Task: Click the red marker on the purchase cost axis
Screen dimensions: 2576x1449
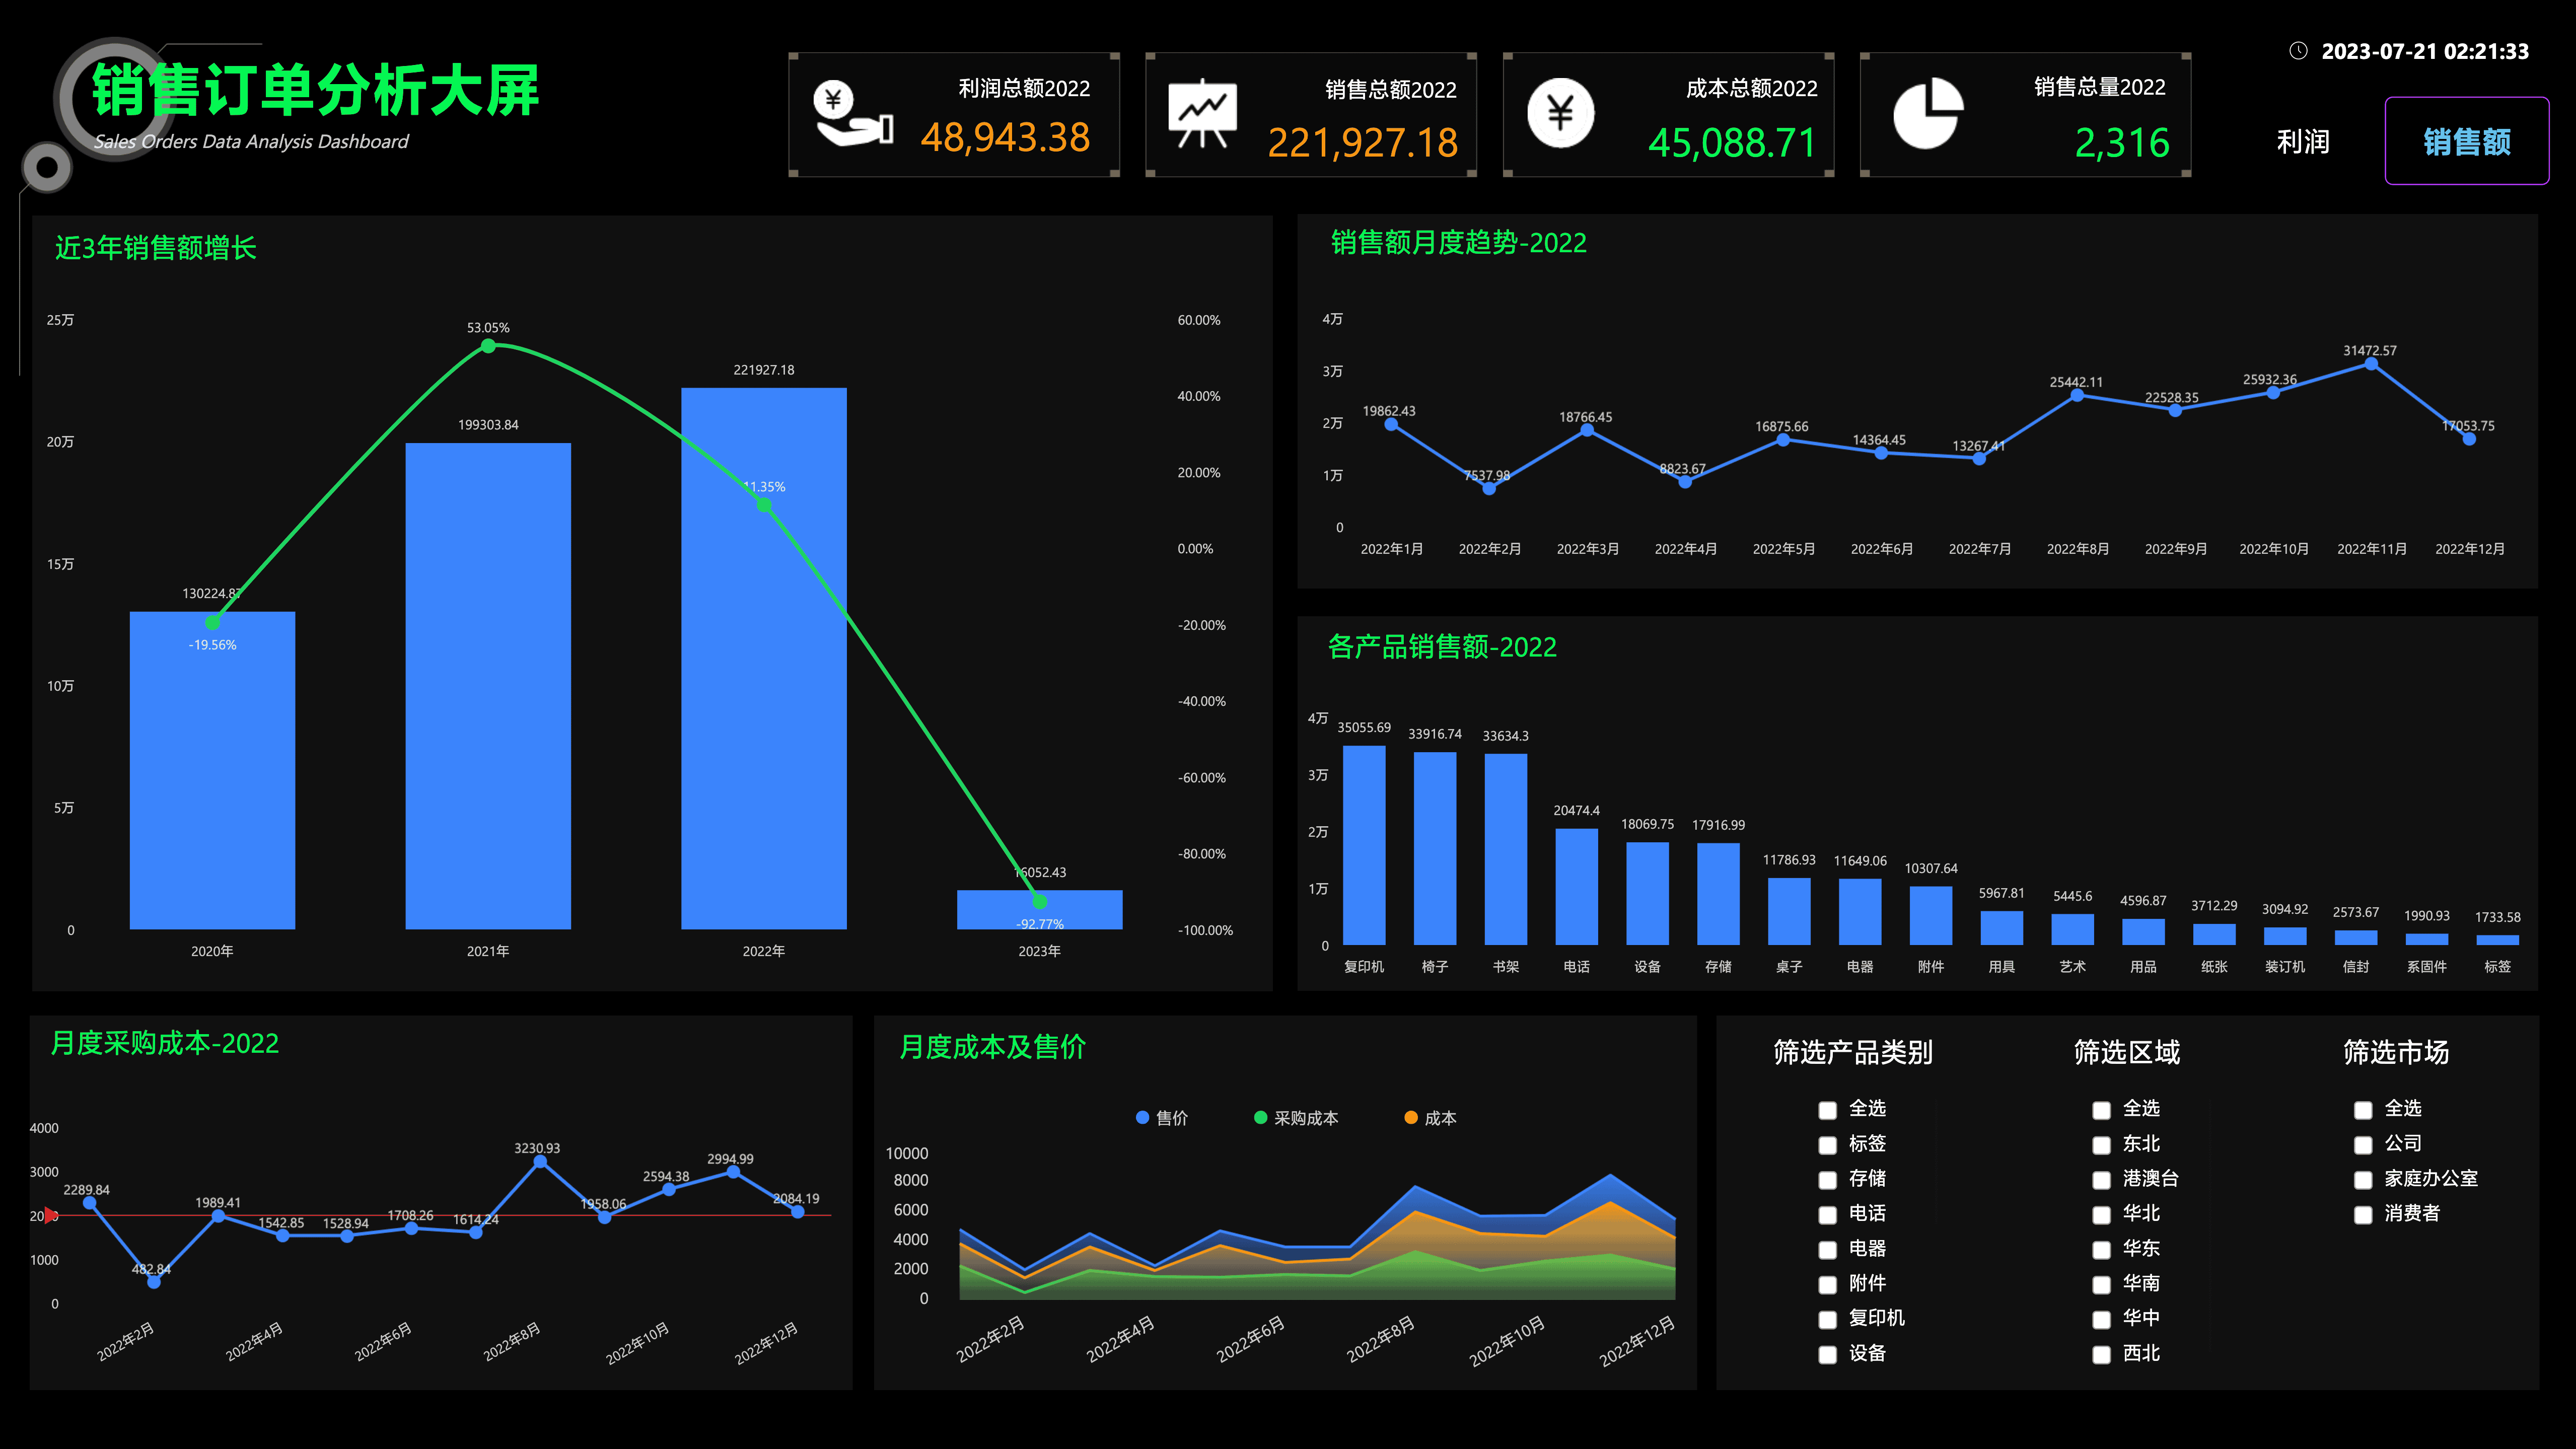Action: (x=51, y=1215)
